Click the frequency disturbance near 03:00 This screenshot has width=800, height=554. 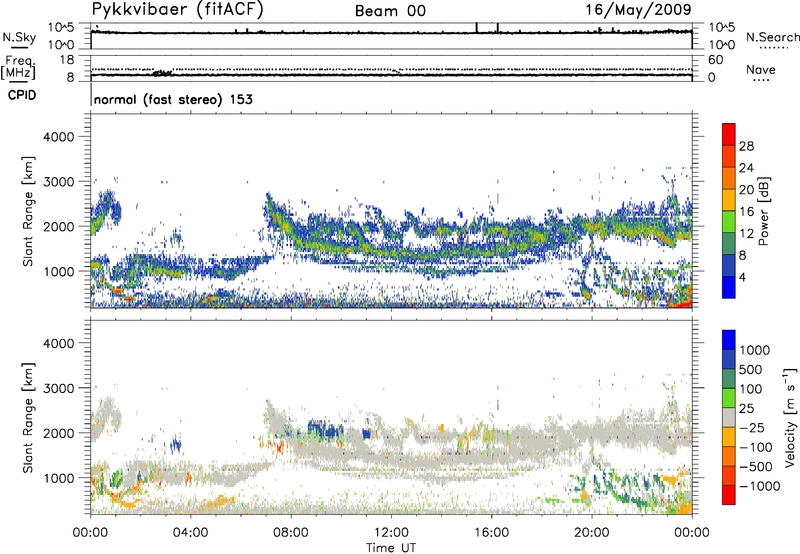(163, 73)
